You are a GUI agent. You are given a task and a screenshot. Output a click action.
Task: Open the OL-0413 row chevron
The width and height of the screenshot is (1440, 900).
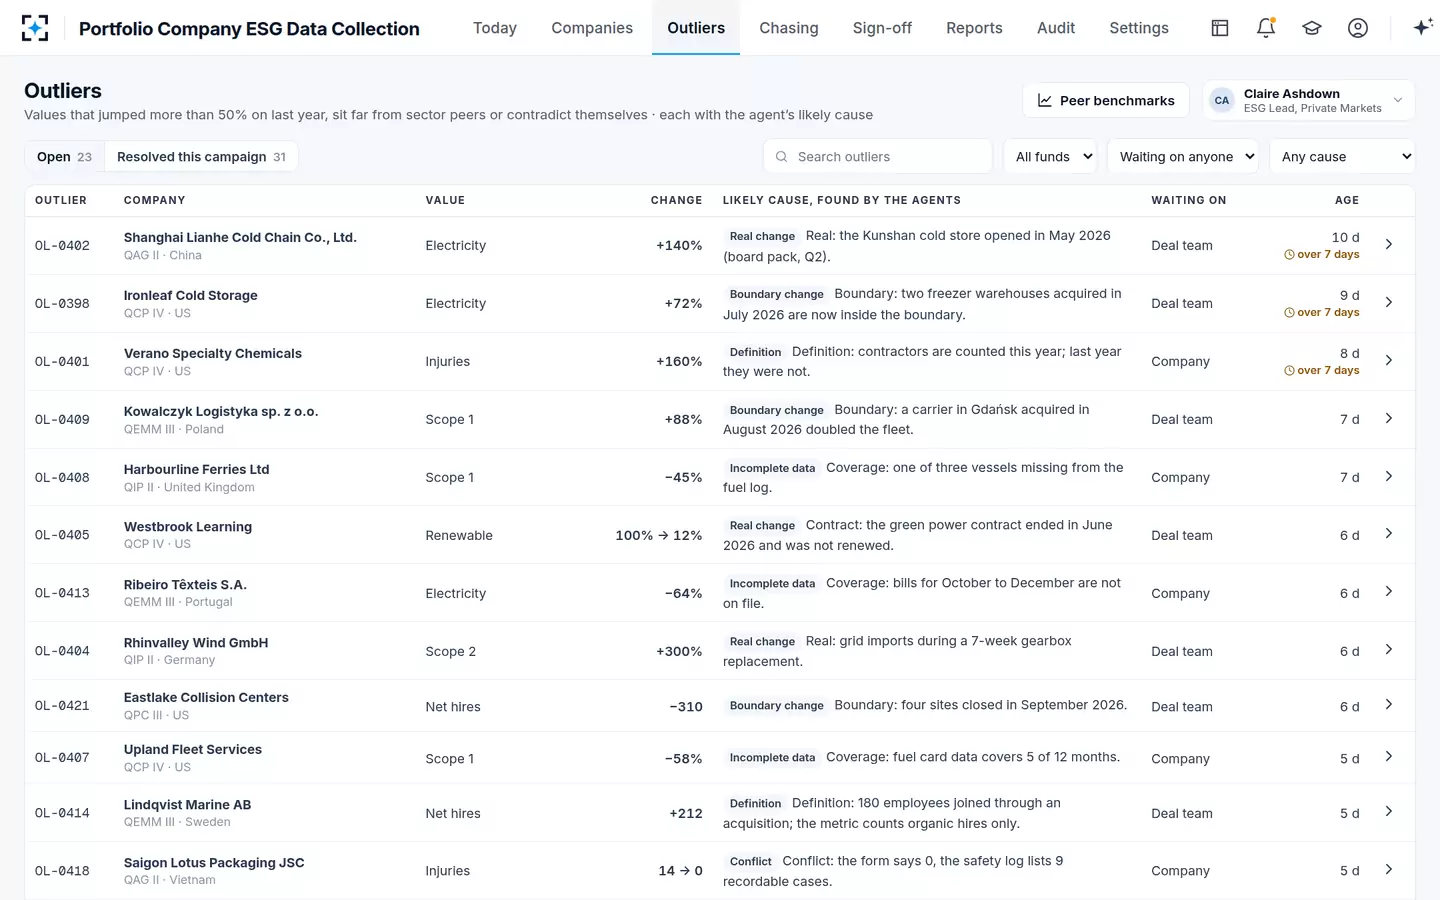click(x=1389, y=592)
